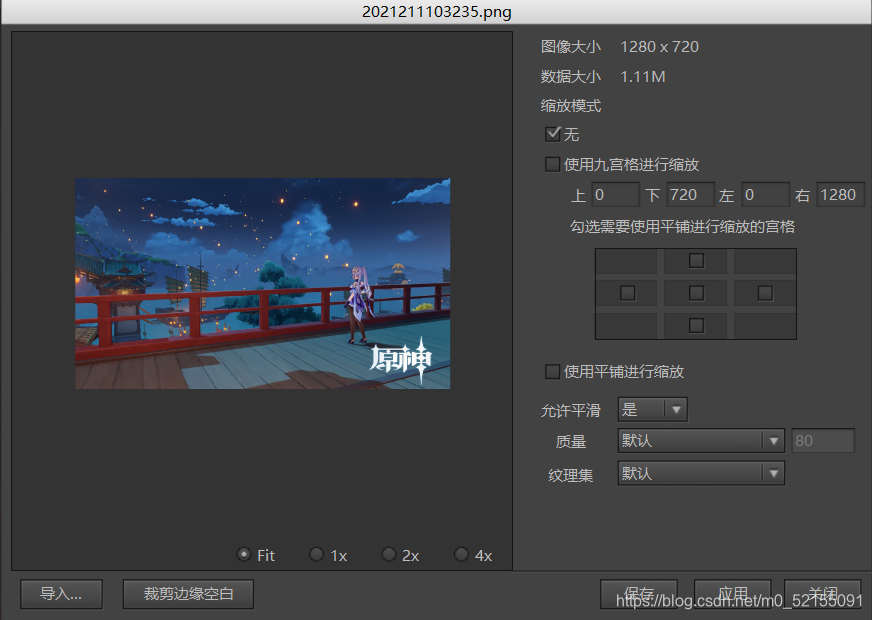This screenshot has height=620, width=872.
Task: Open the 纹理集 texture atlas dropdown
Action: [x=701, y=474]
